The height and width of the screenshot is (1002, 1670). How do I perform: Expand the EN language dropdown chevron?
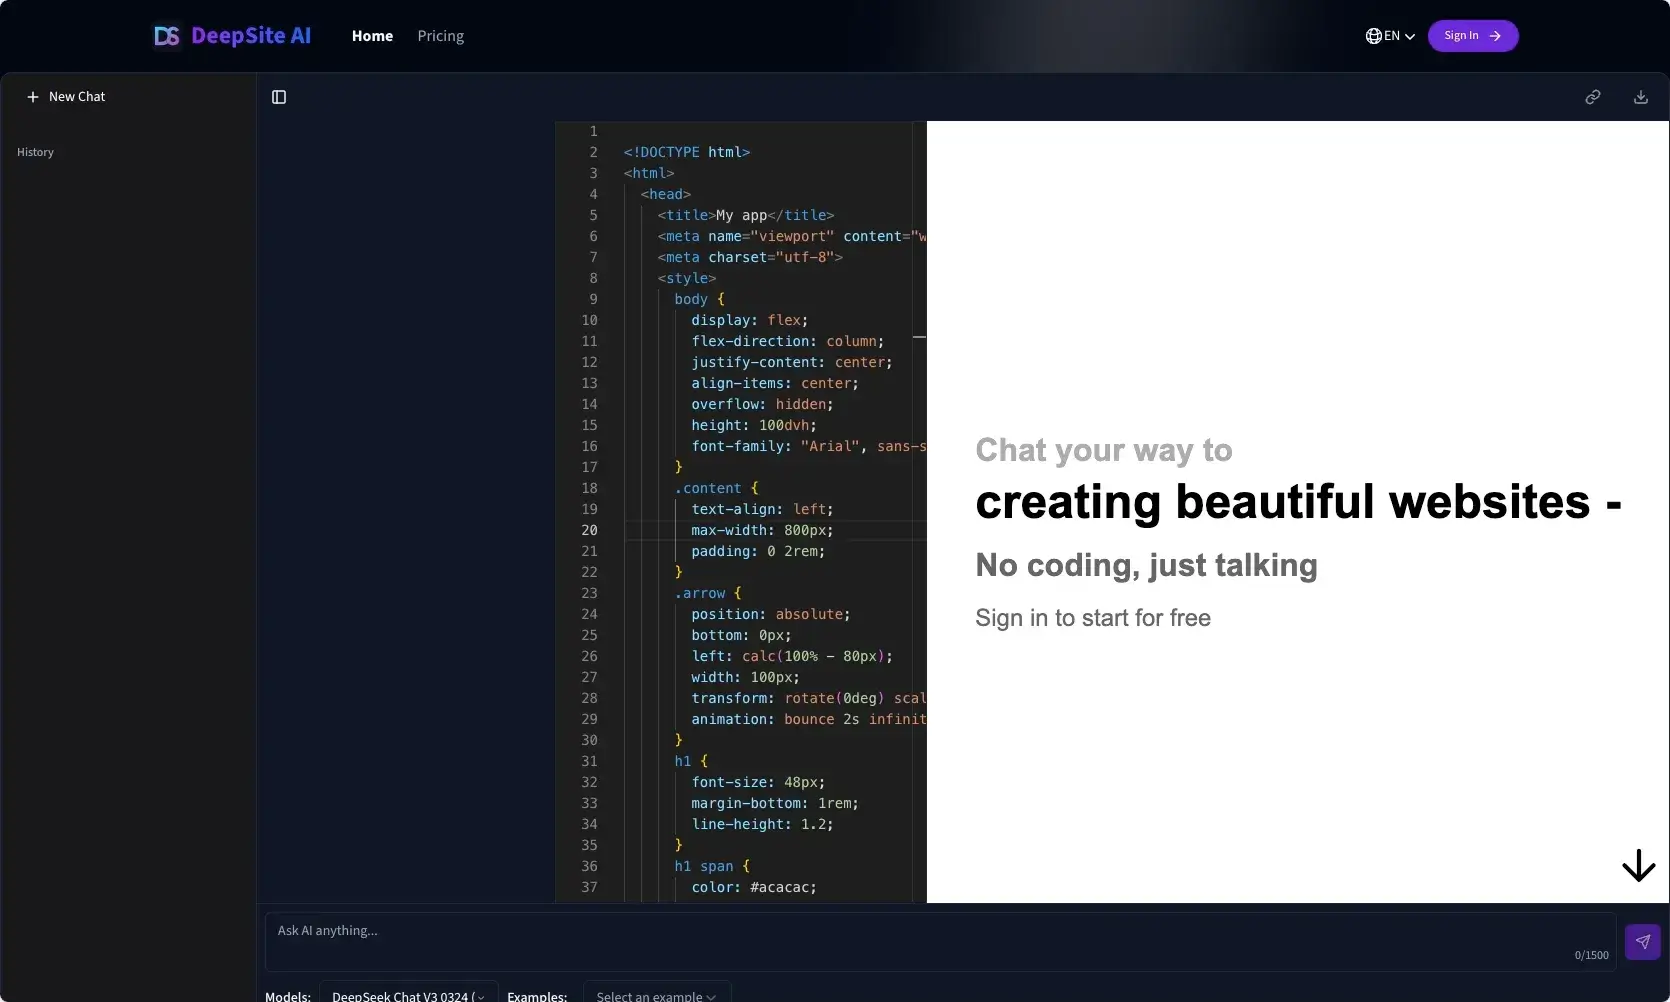[x=1410, y=37]
